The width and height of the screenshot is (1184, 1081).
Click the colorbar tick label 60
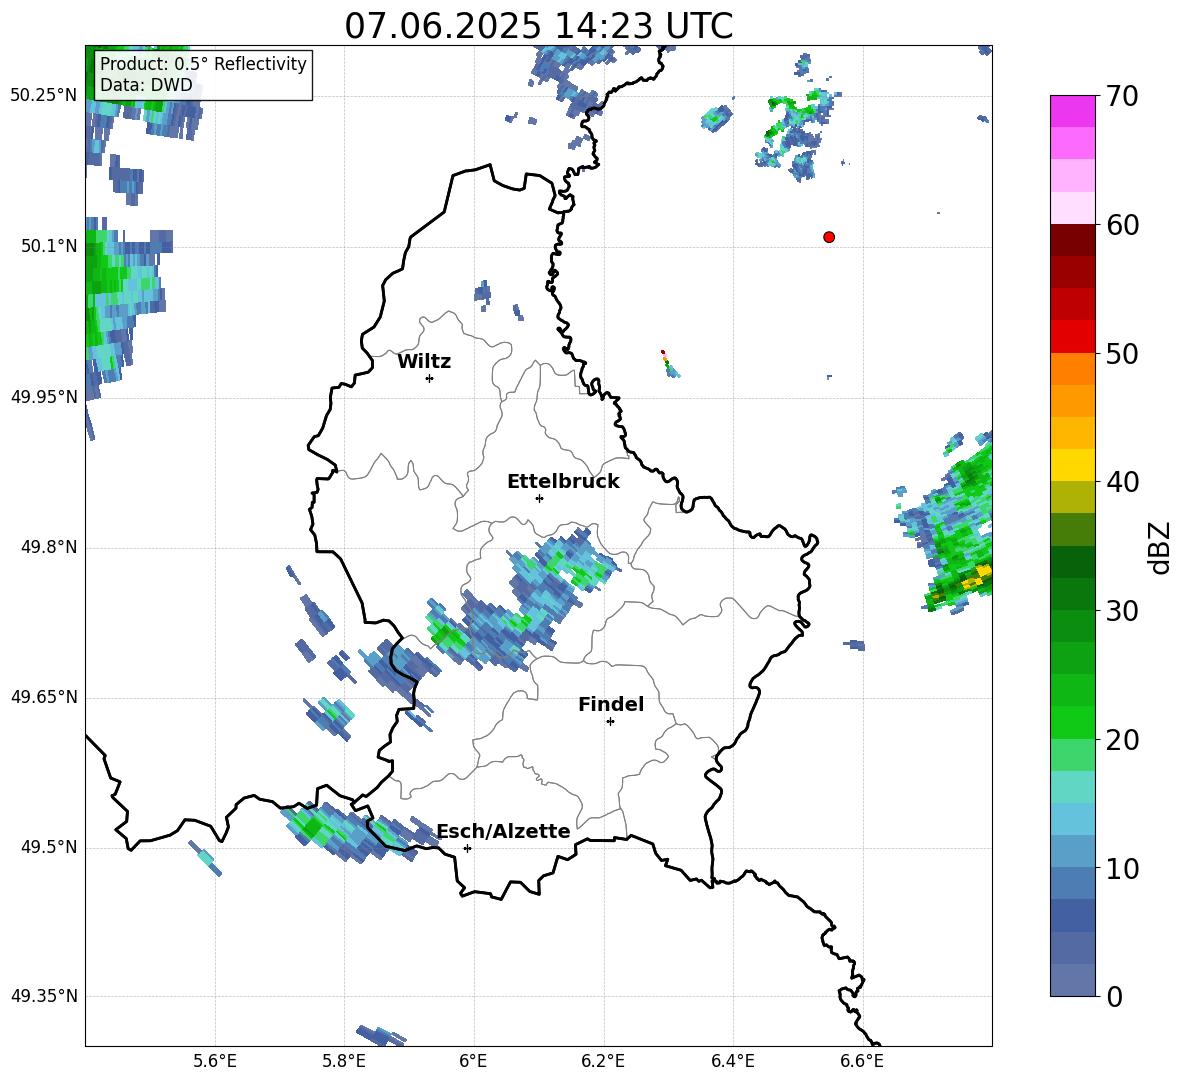1122,225
